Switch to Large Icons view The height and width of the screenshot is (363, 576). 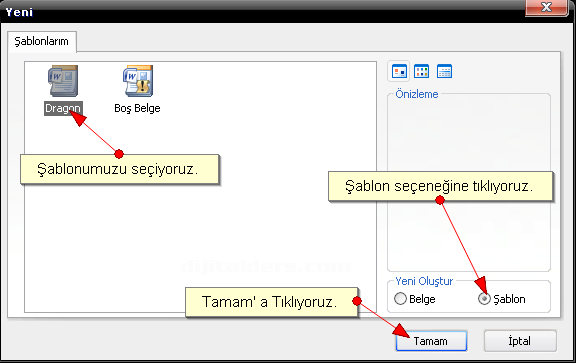[x=399, y=71]
